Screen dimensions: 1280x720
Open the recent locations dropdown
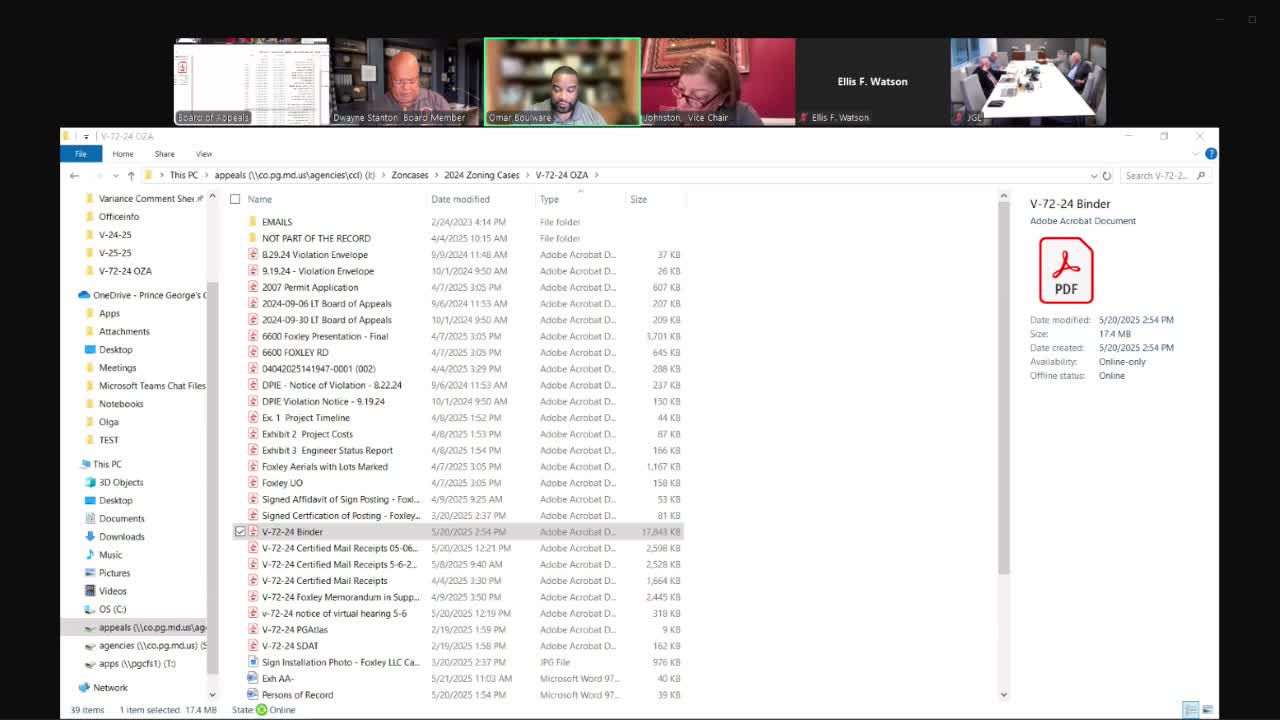115,175
